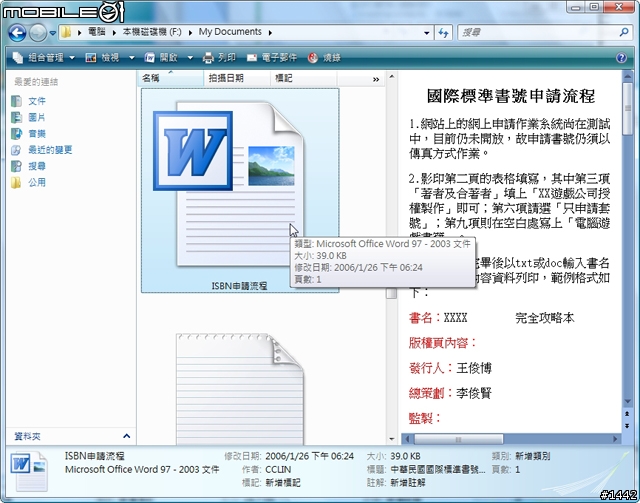Expand the 資料夾 Folders pane chevron
This screenshot has width=640, height=503.
pyautogui.click(x=127, y=436)
